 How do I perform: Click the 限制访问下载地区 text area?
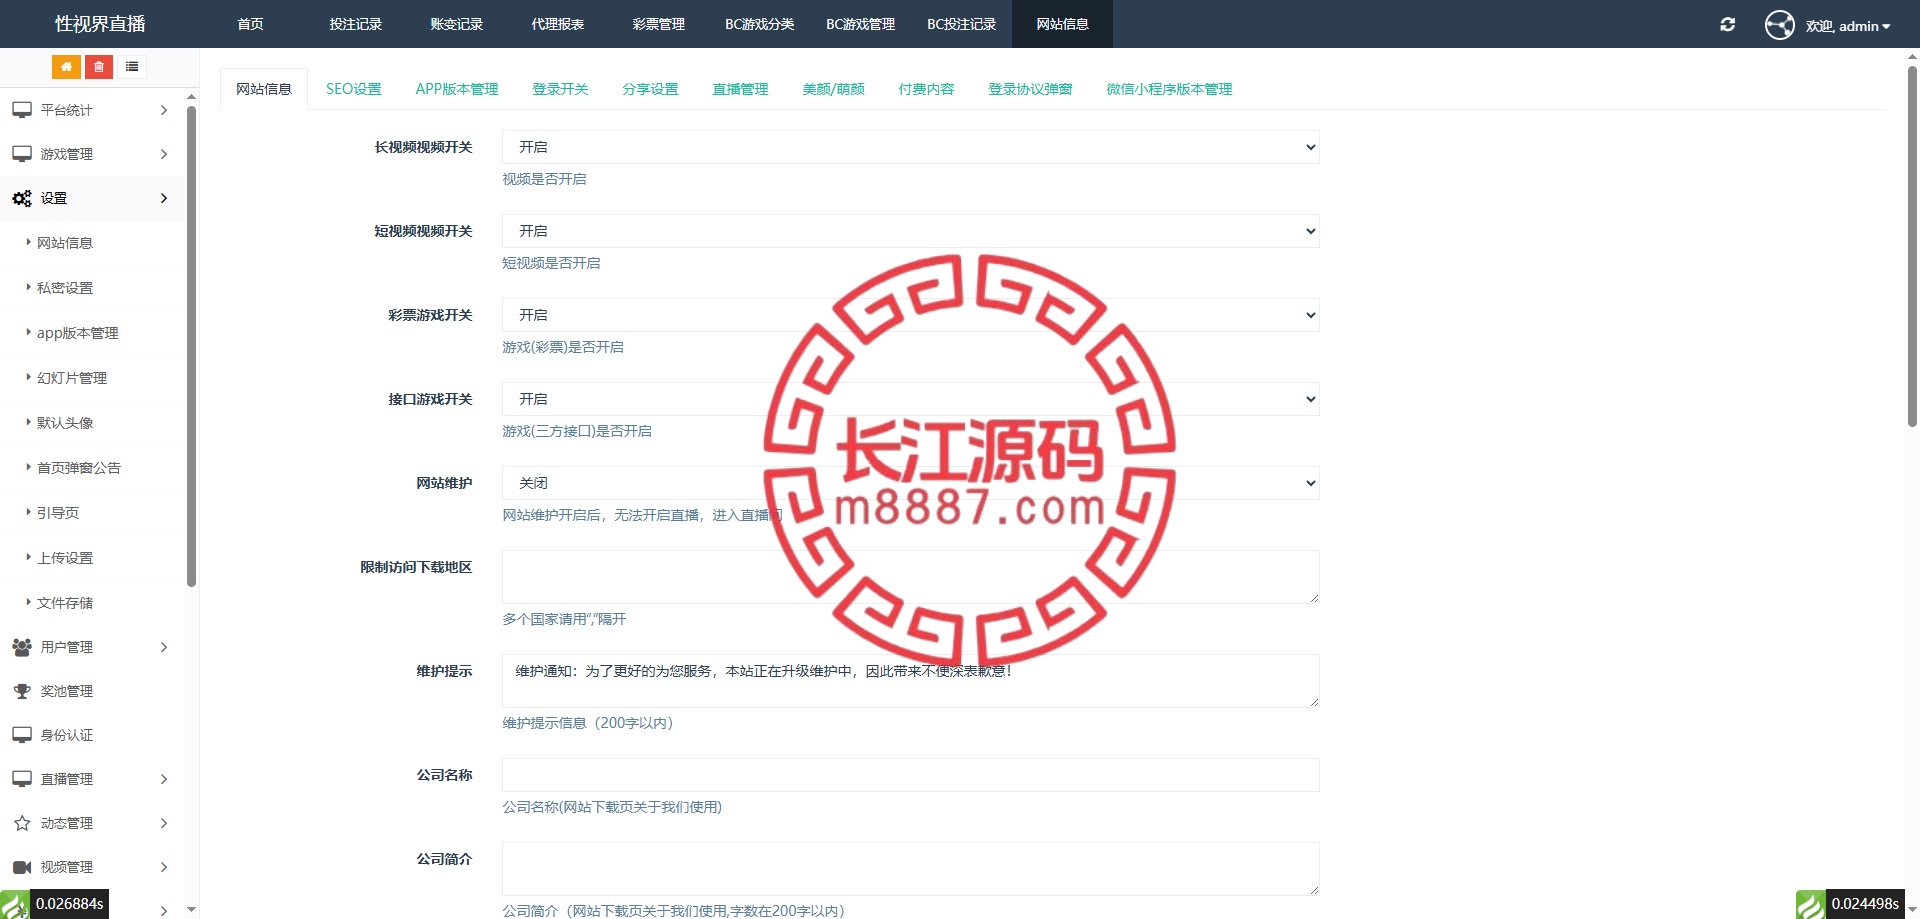pyautogui.click(x=910, y=577)
